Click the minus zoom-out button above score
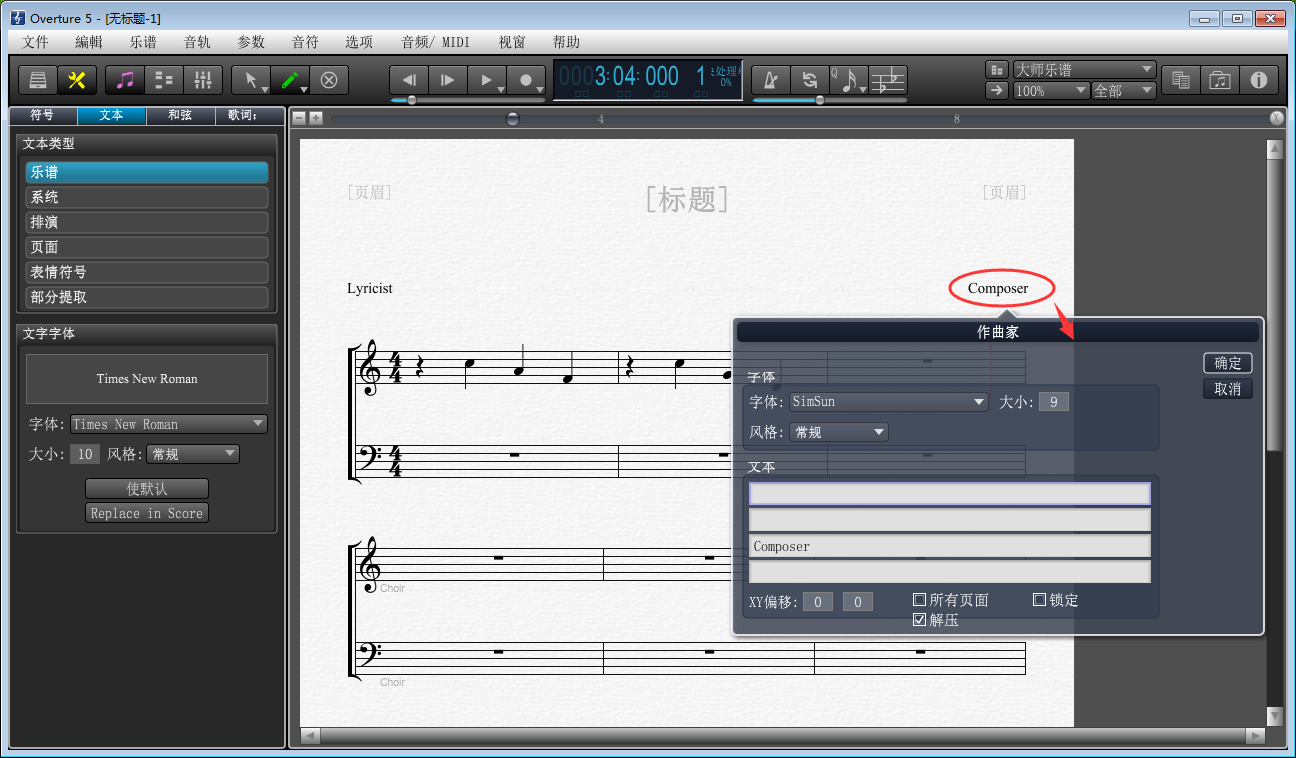1296x758 pixels. 299,118
